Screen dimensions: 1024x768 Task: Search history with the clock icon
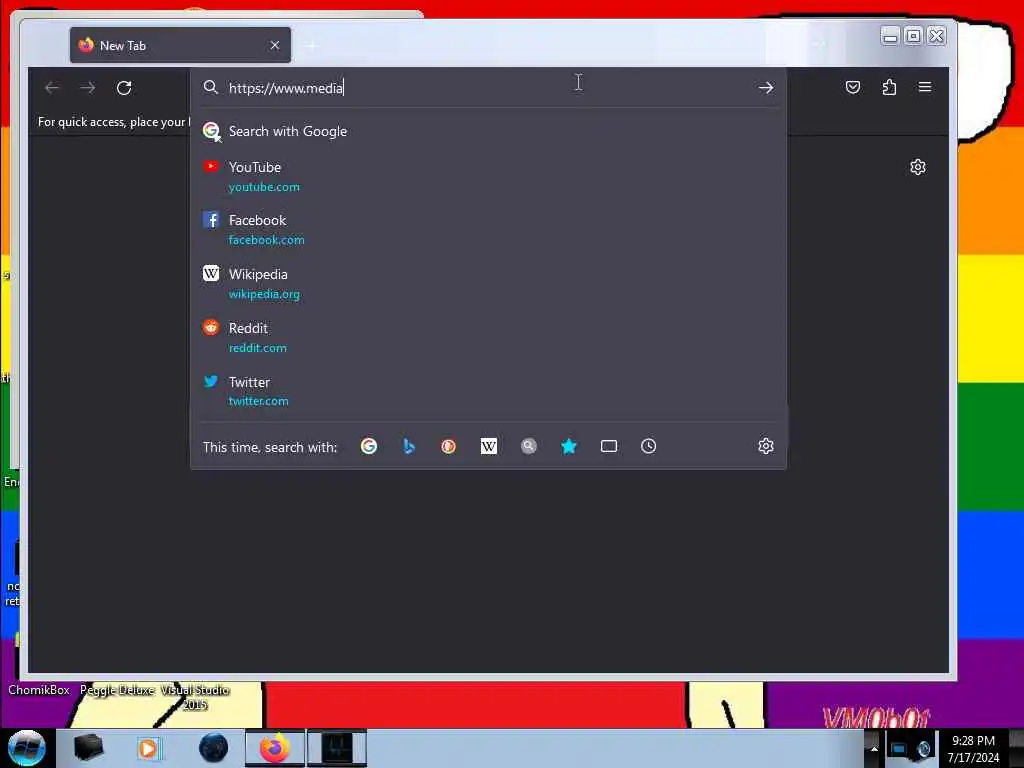pyautogui.click(x=648, y=446)
